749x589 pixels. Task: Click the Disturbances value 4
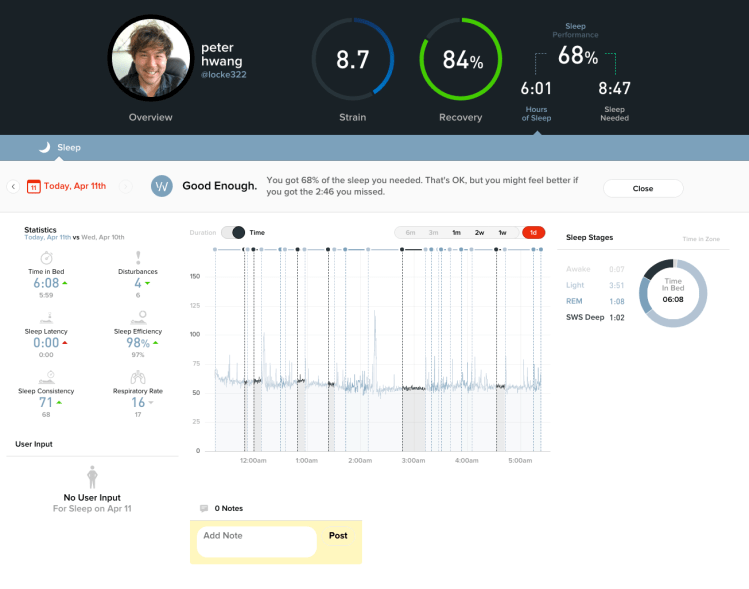138,283
